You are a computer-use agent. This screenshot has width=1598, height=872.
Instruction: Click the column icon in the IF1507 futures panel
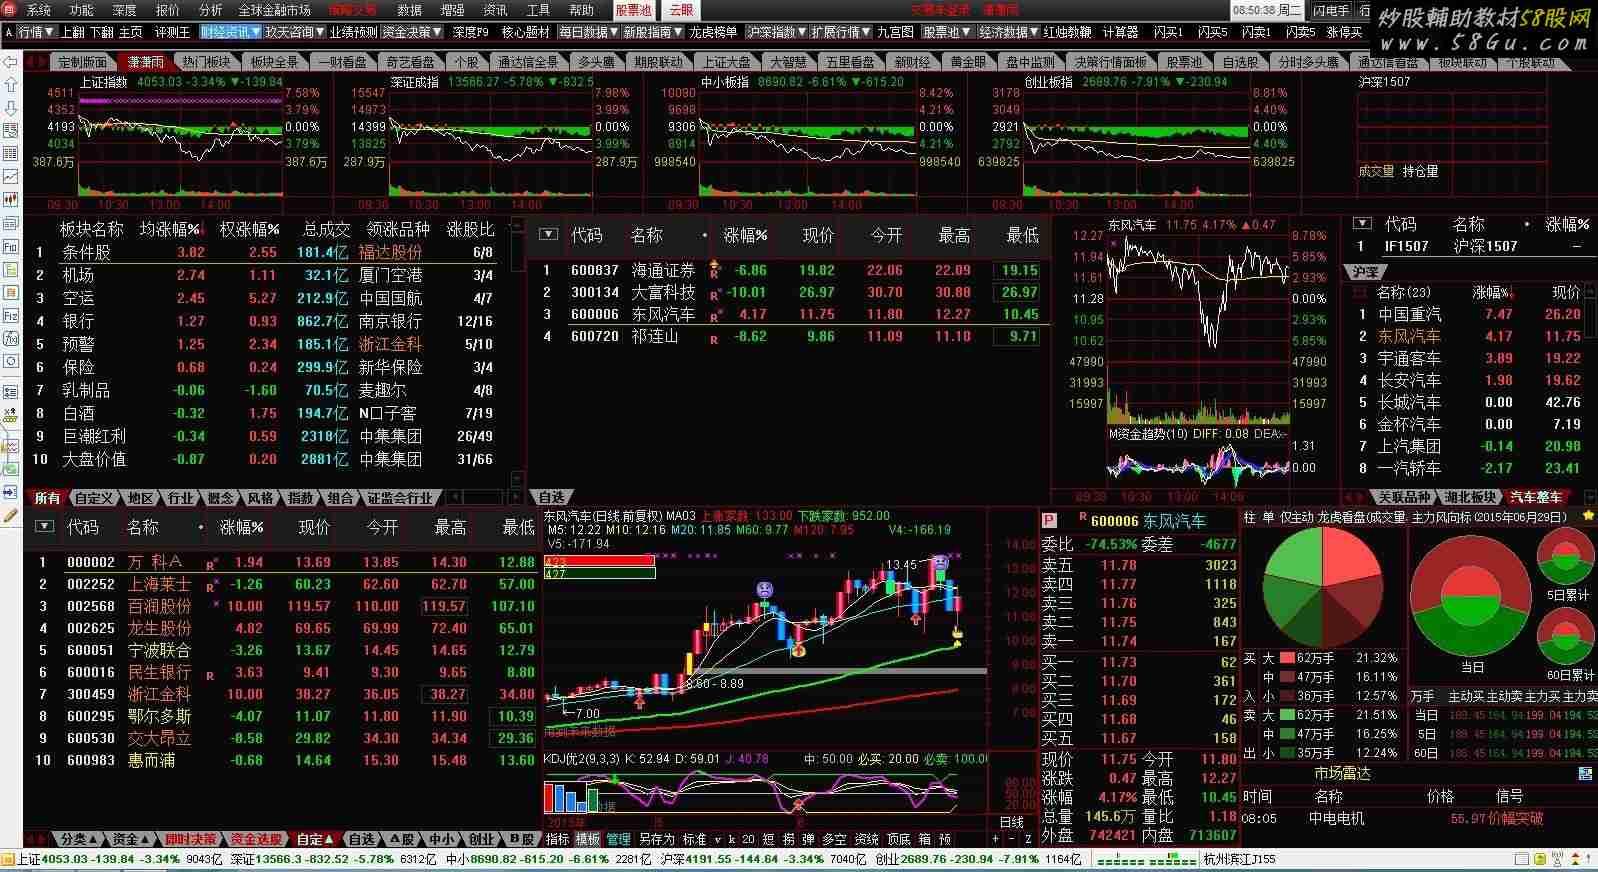(1362, 223)
